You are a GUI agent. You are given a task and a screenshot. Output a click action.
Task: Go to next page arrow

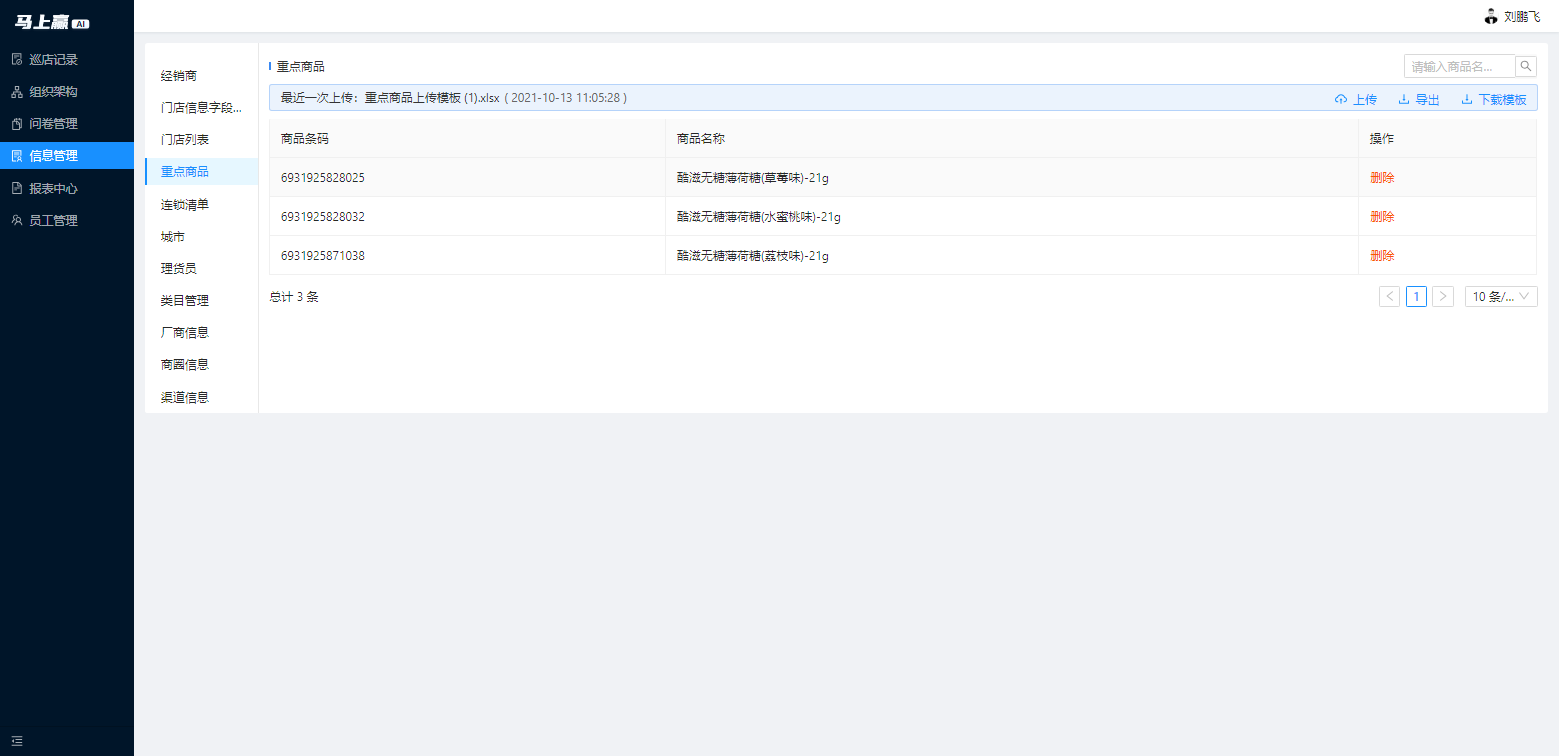click(x=1443, y=296)
